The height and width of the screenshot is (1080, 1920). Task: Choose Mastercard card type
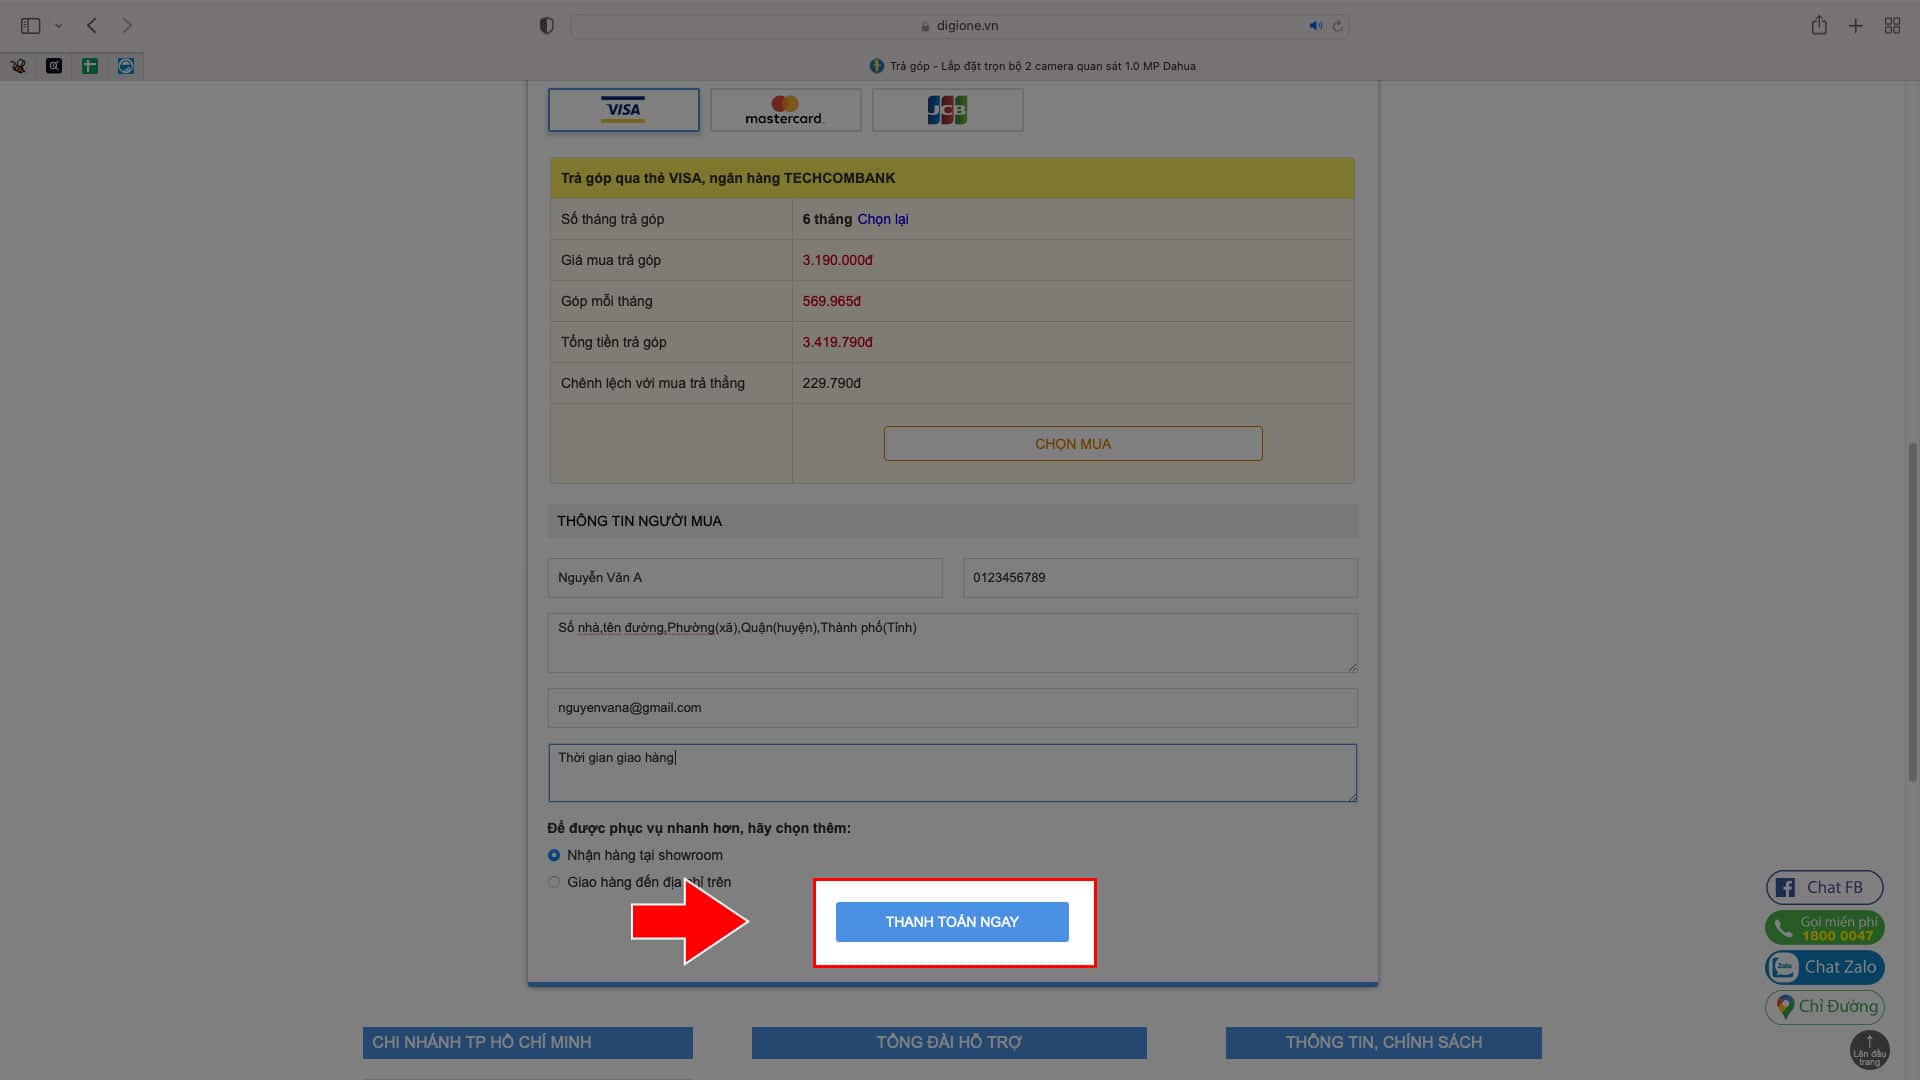(785, 110)
